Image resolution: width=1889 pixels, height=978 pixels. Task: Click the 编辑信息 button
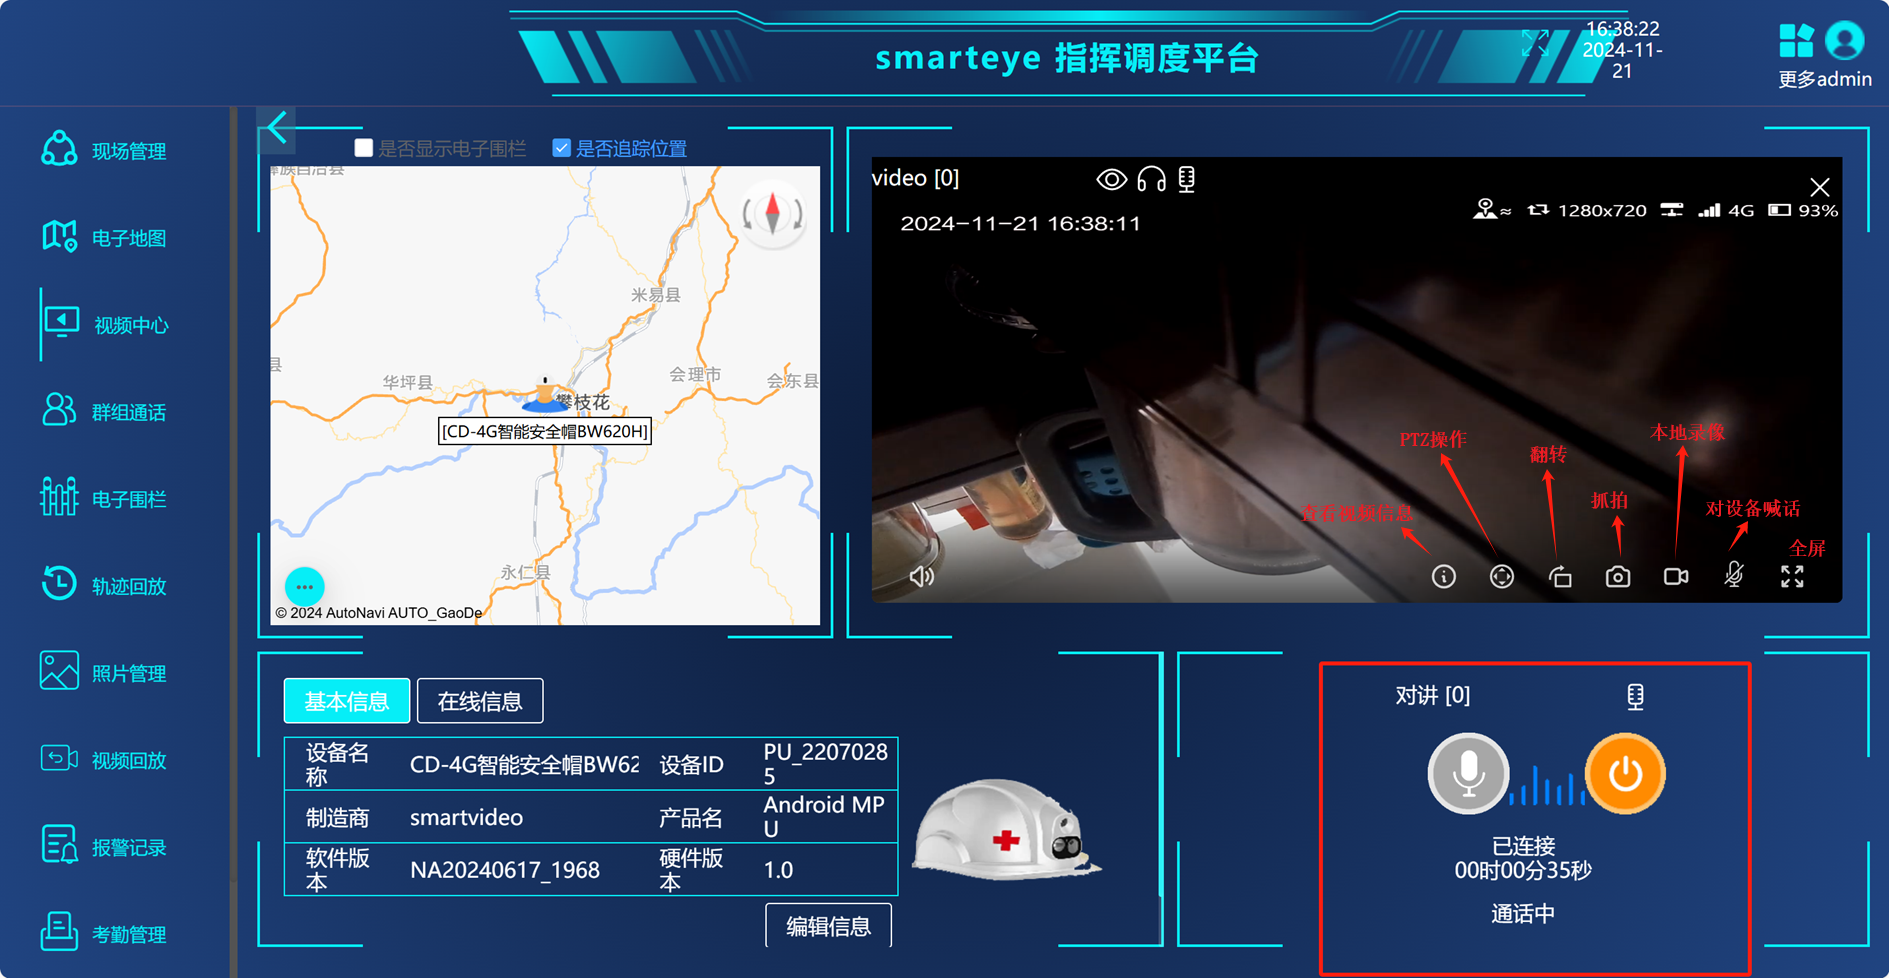(828, 926)
